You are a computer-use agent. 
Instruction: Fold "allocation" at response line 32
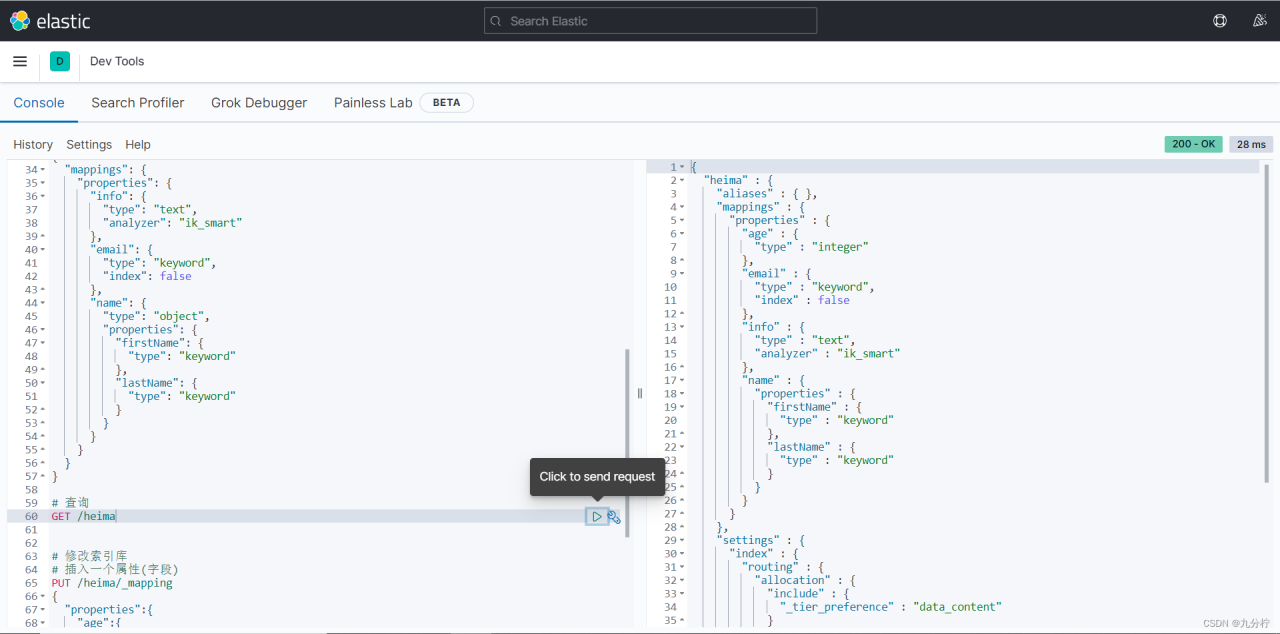coord(682,580)
